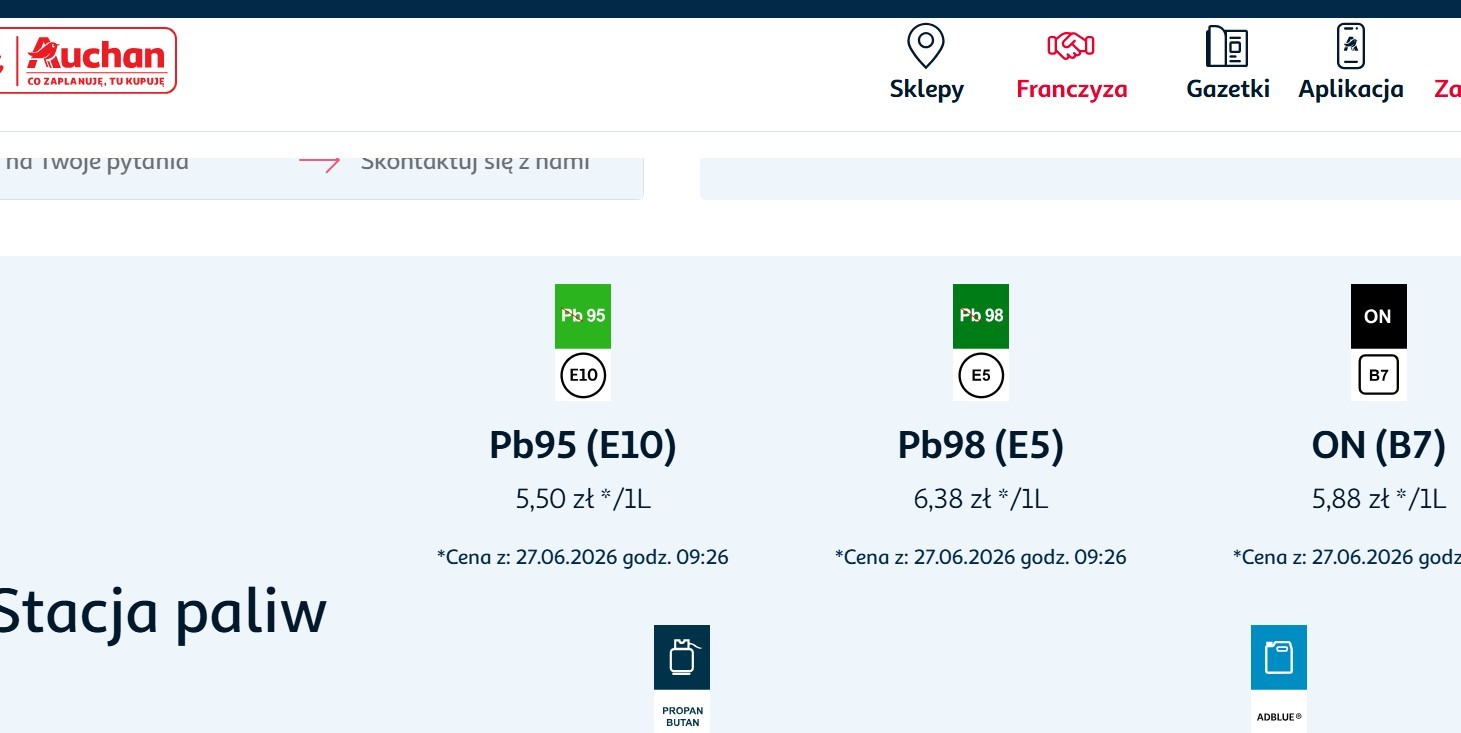Click the Franczyza handshake icon
Image resolution: width=1461 pixels, height=733 pixels.
pyautogui.click(x=1071, y=46)
